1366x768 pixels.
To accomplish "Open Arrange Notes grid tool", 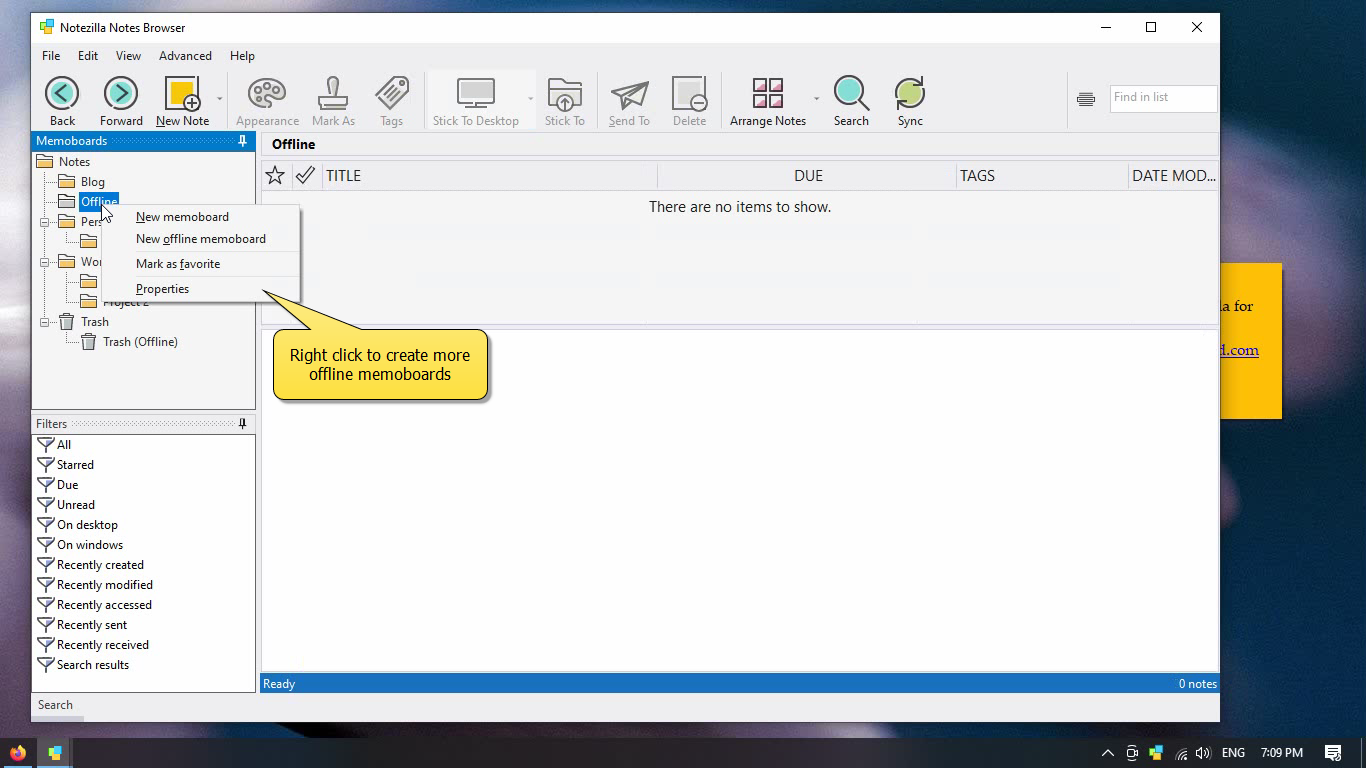I will click(x=768, y=102).
